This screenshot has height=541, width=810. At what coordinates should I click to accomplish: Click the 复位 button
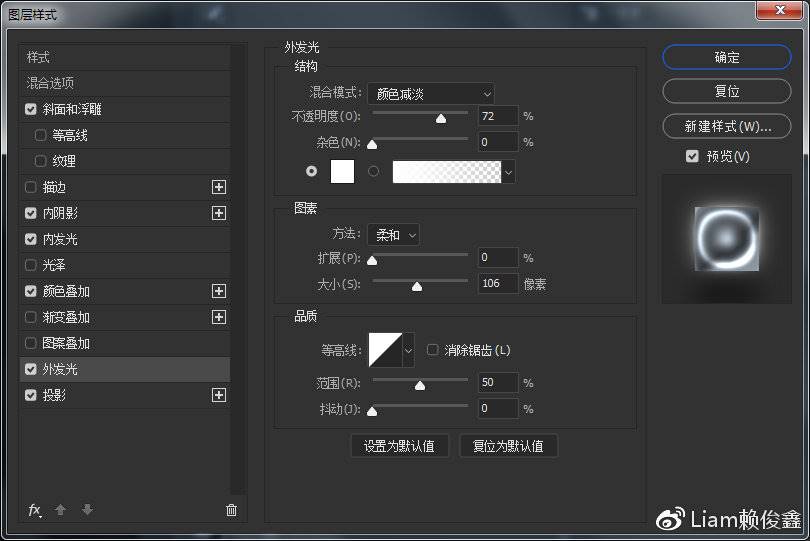(x=727, y=91)
